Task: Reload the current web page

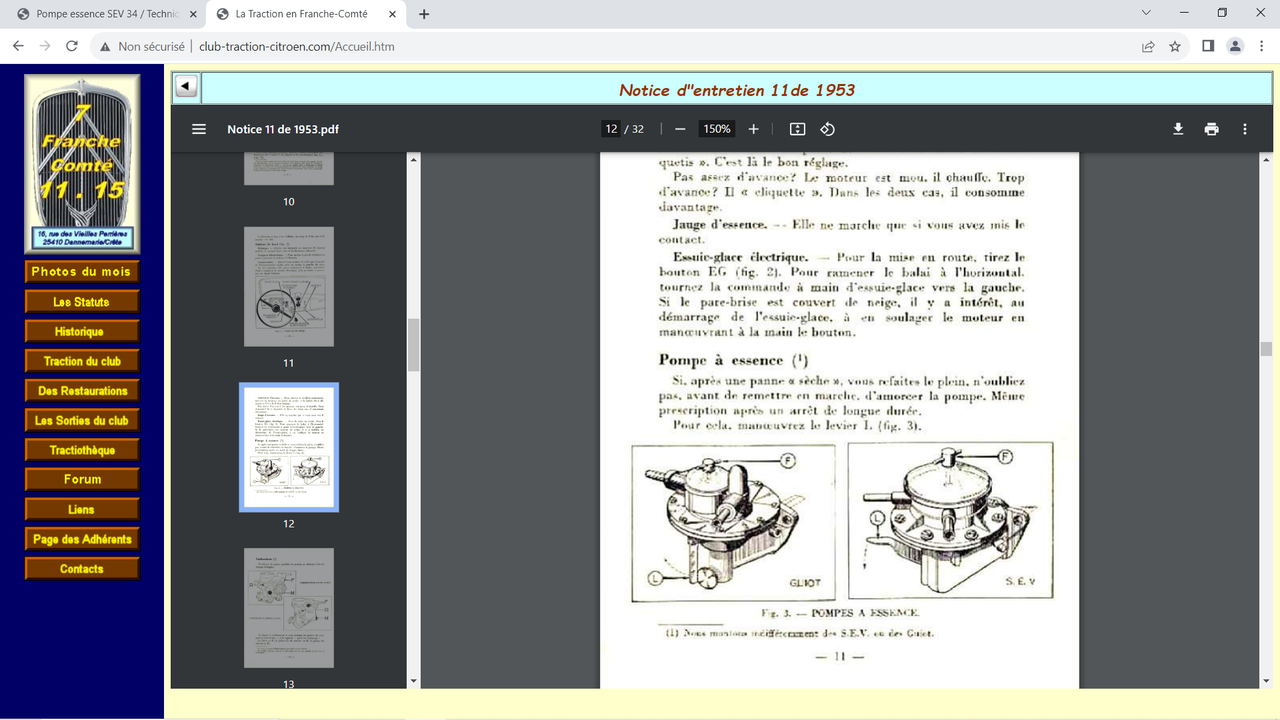Action: [72, 46]
